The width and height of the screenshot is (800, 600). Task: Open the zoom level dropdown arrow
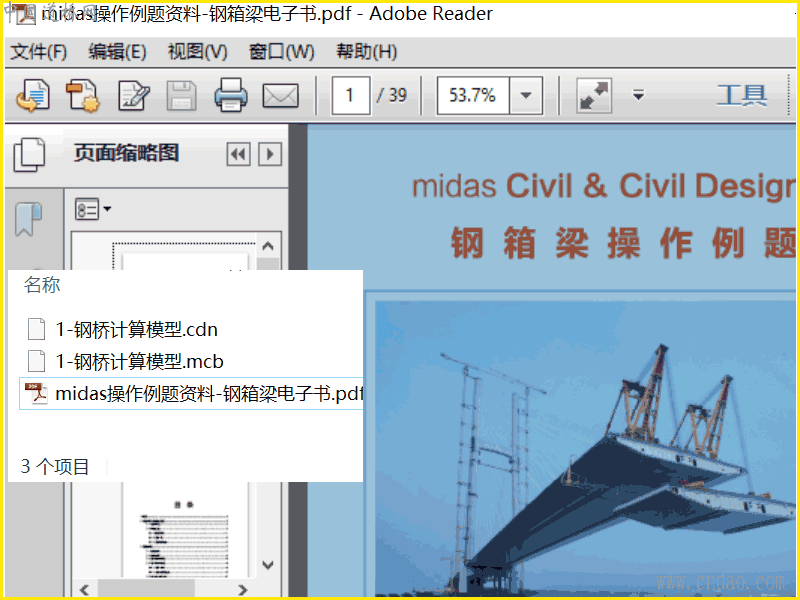(526, 95)
